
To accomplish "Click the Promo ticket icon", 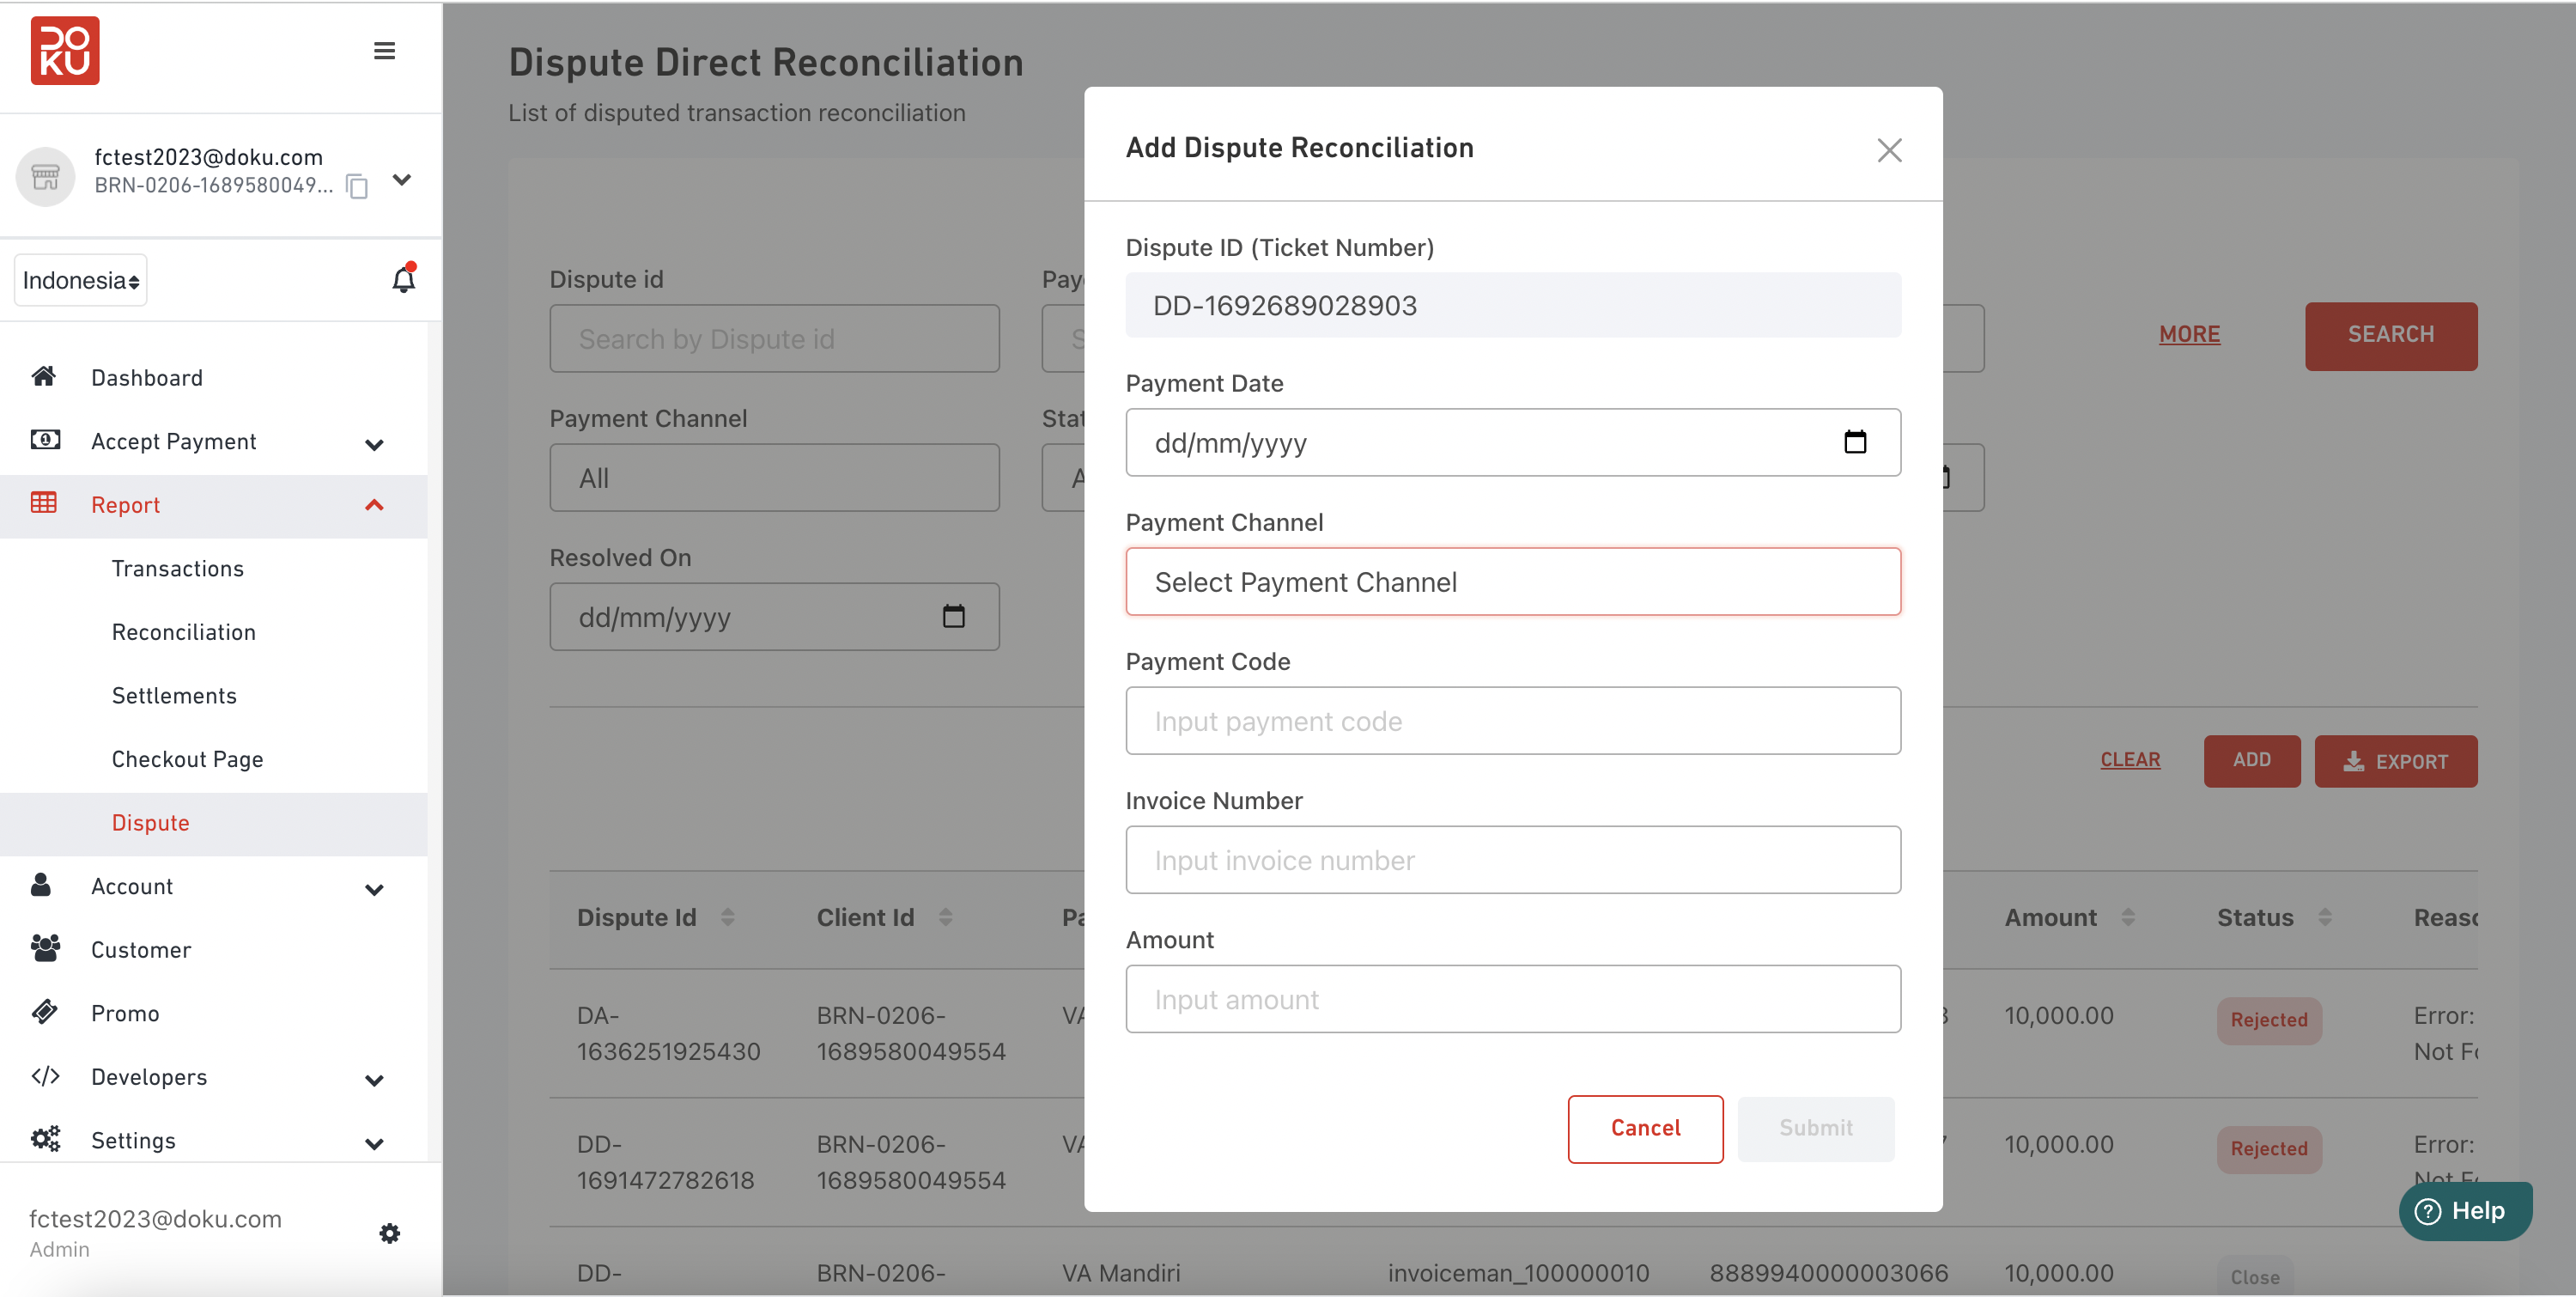I will click(45, 1011).
